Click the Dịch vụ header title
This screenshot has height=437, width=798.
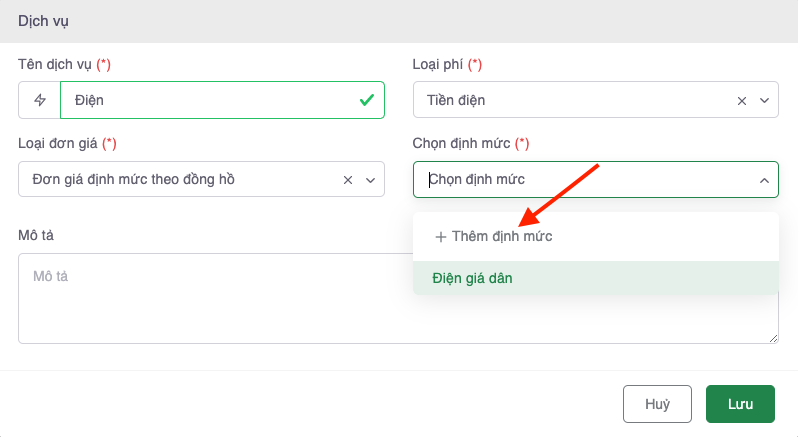point(44,20)
